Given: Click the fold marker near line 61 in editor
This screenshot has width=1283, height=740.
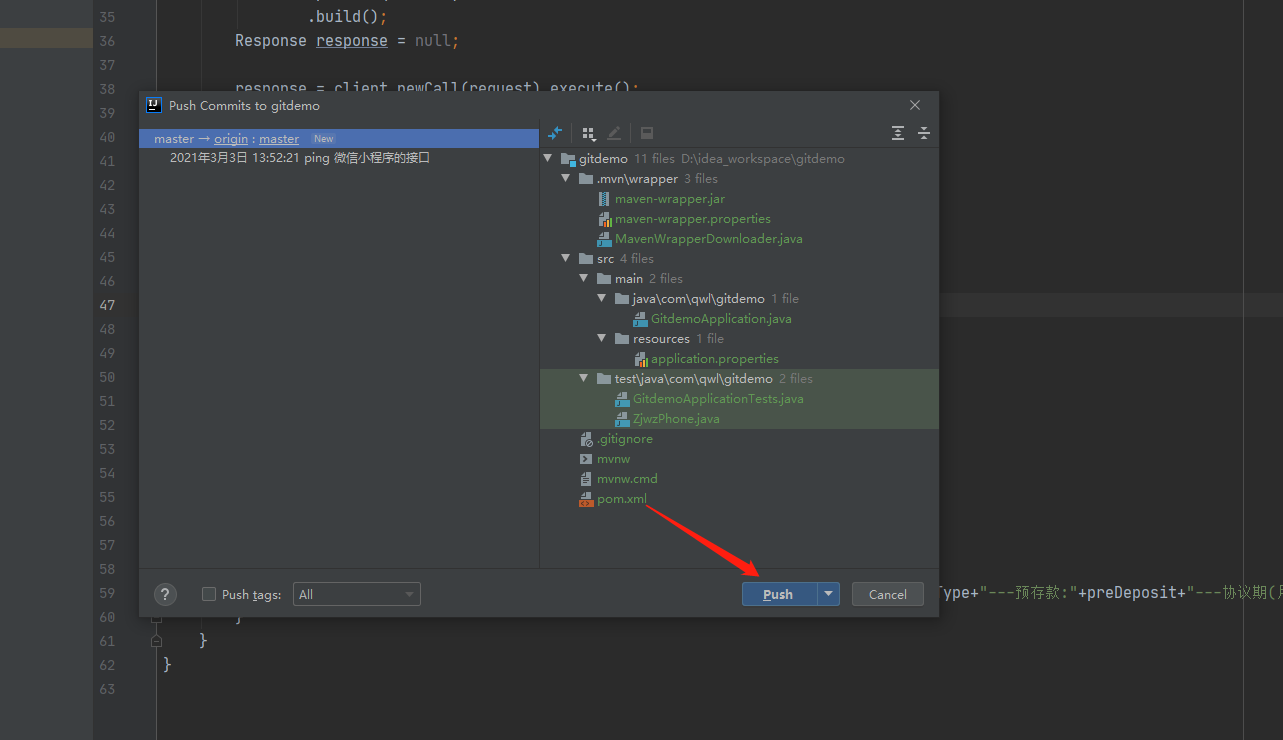Looking at the screenshot, I should click(x=156, y=640).
